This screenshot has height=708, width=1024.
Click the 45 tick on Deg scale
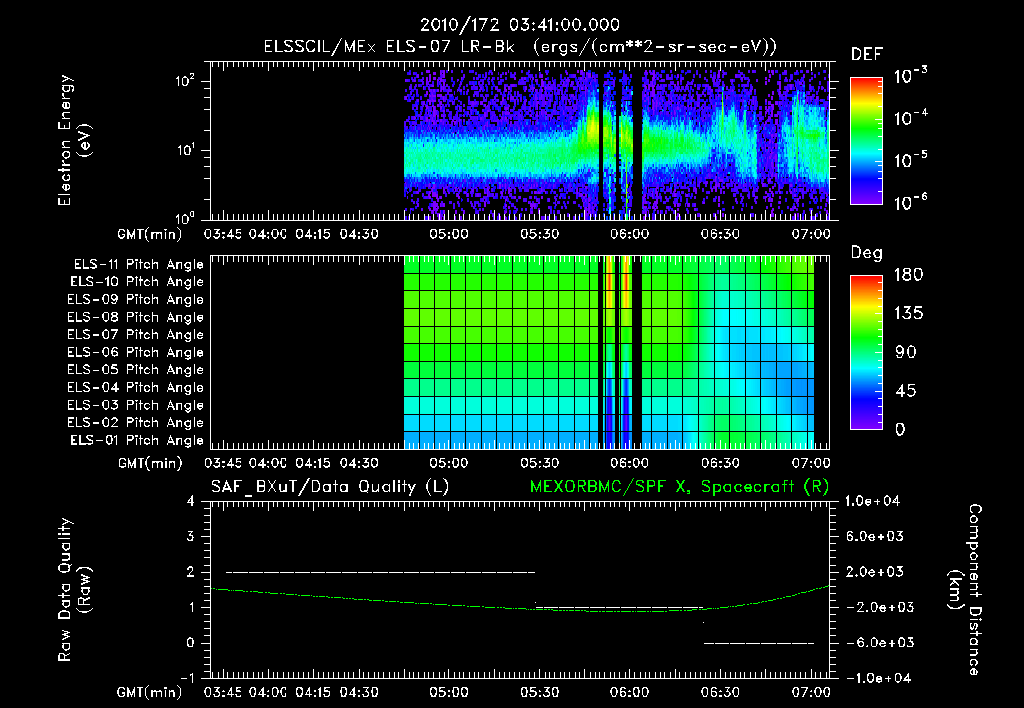(906, 391)
